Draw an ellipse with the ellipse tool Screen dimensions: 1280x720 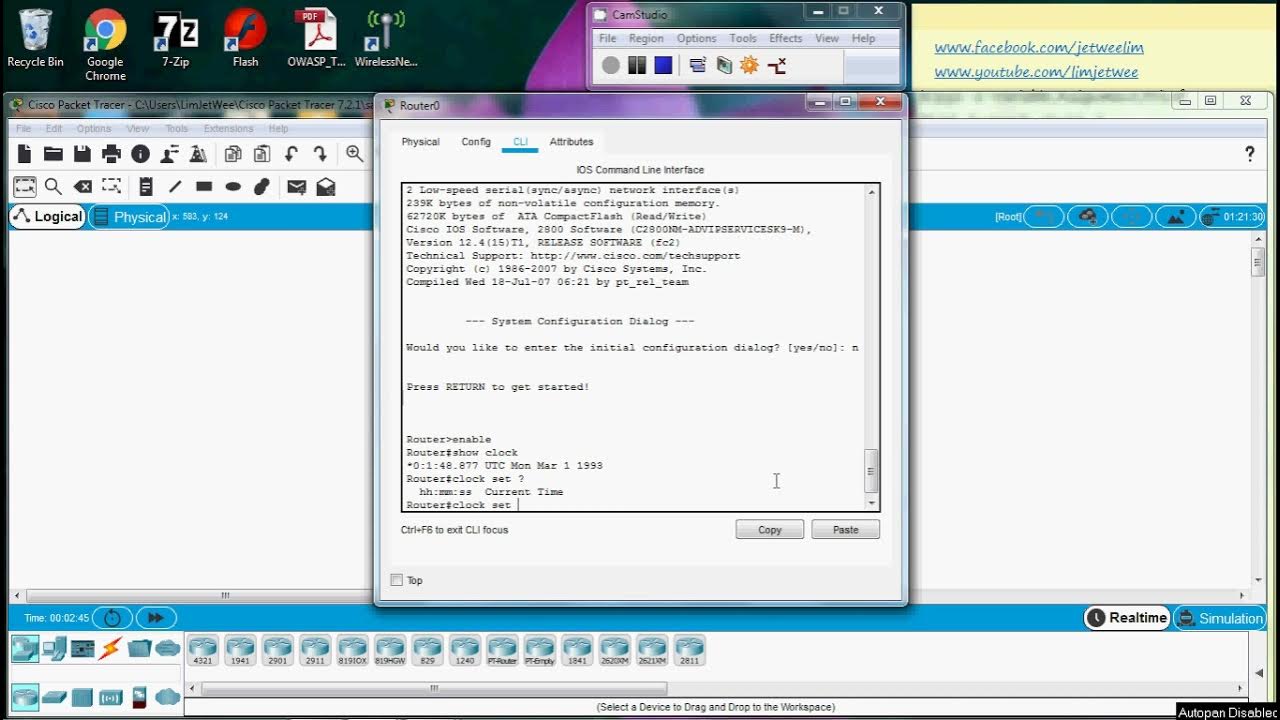(233, 187)
